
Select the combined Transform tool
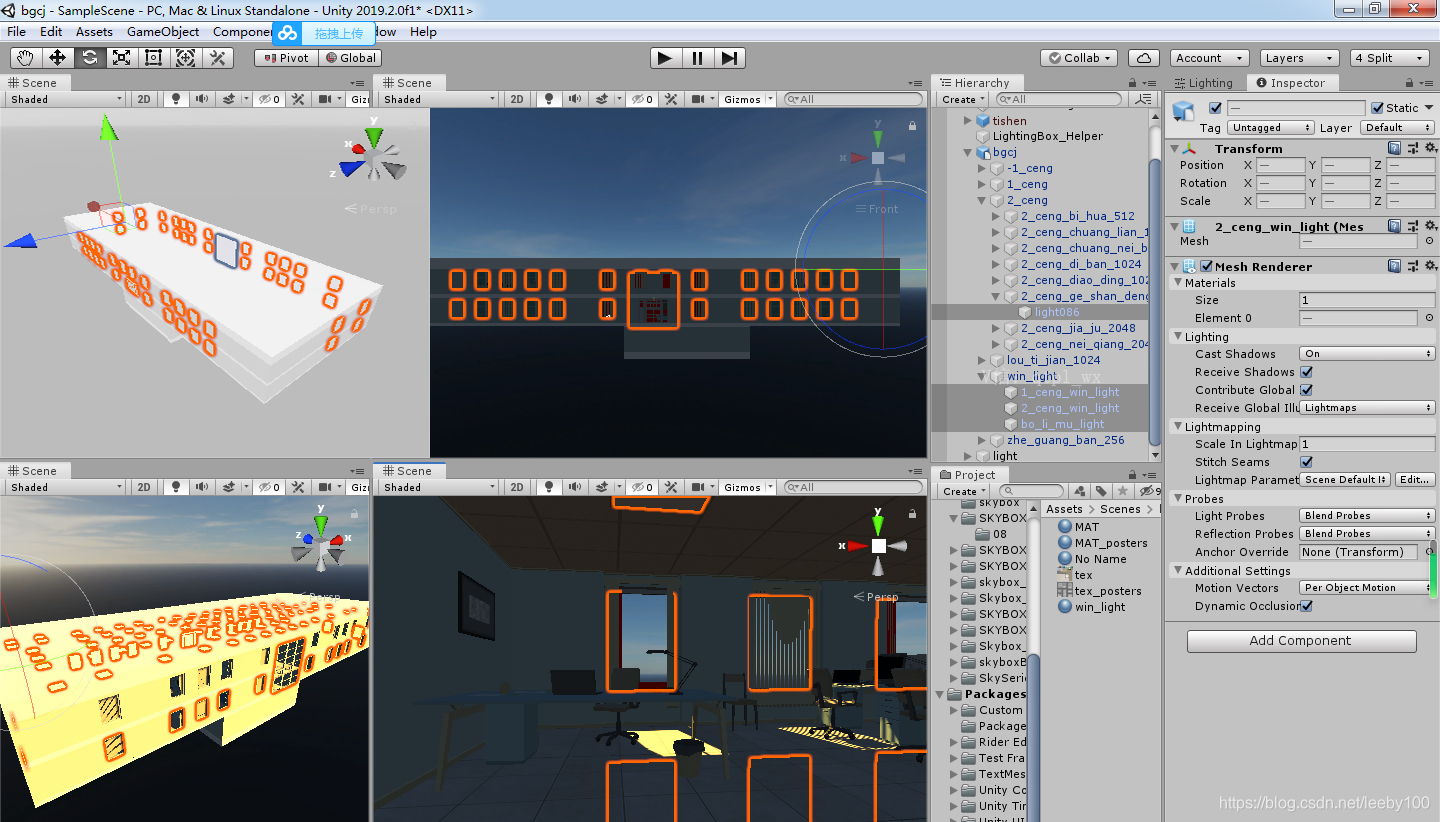[x=185, y=58]
